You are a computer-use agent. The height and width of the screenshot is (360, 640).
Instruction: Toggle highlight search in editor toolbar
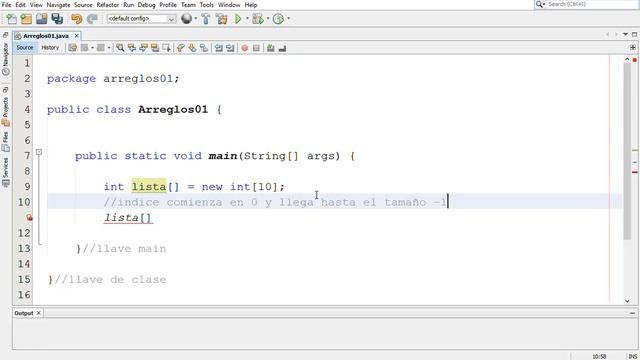(155, 48)
